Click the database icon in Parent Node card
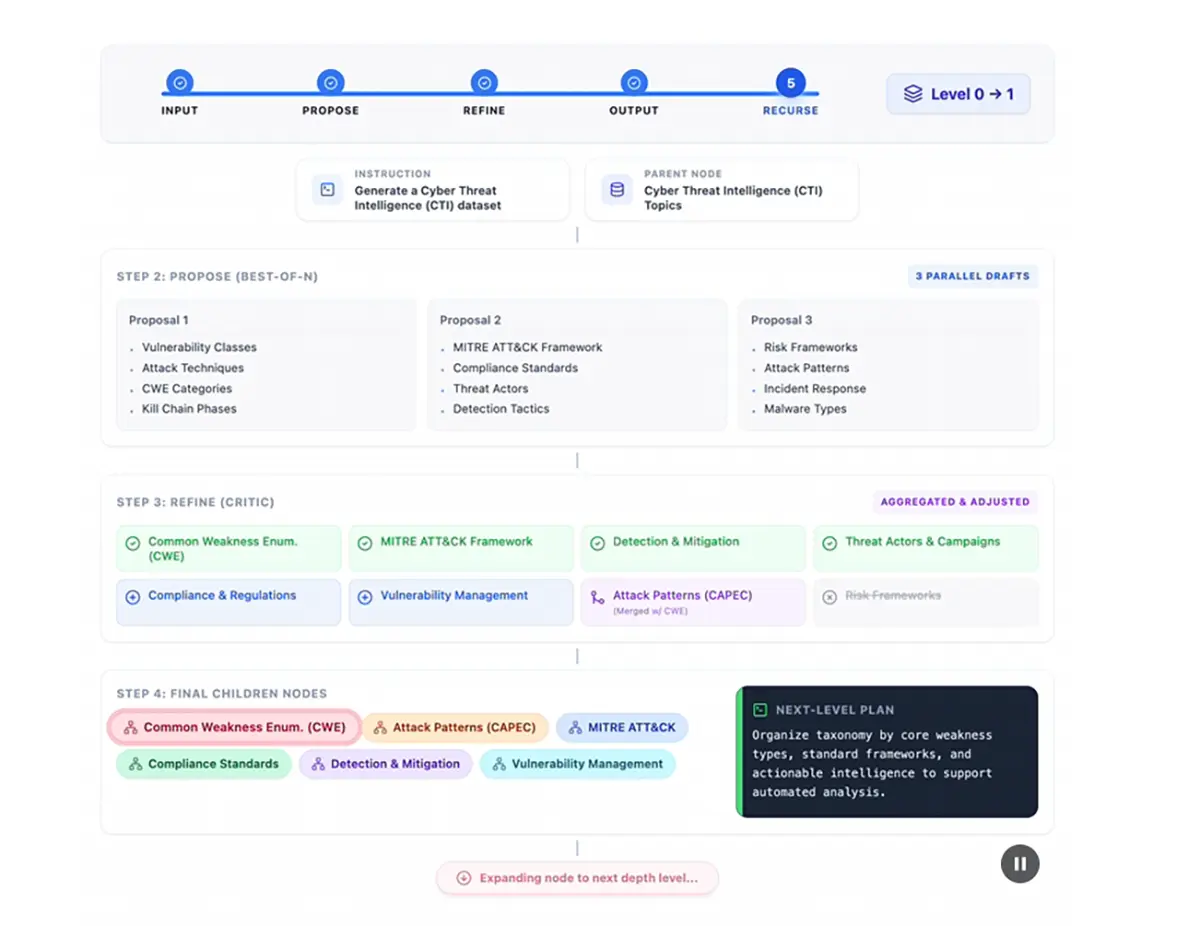This screenshot has width=1200, height=926. point(617,189)
